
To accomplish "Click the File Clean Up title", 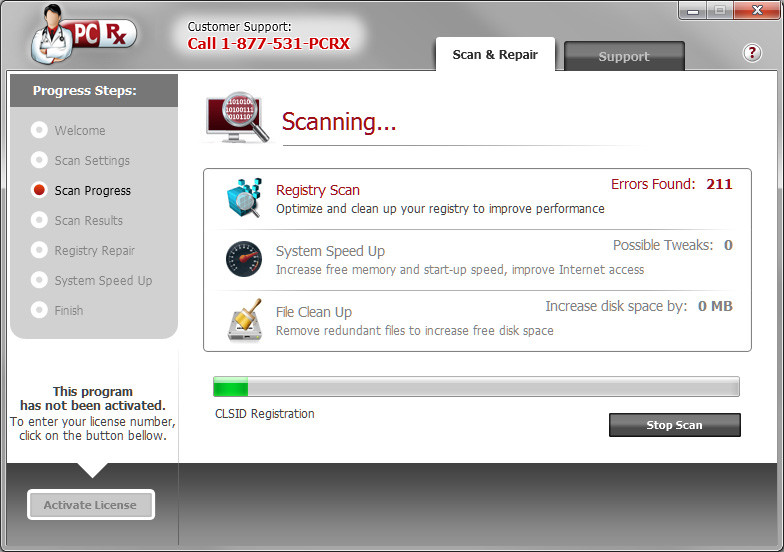I will coord(314,312).
